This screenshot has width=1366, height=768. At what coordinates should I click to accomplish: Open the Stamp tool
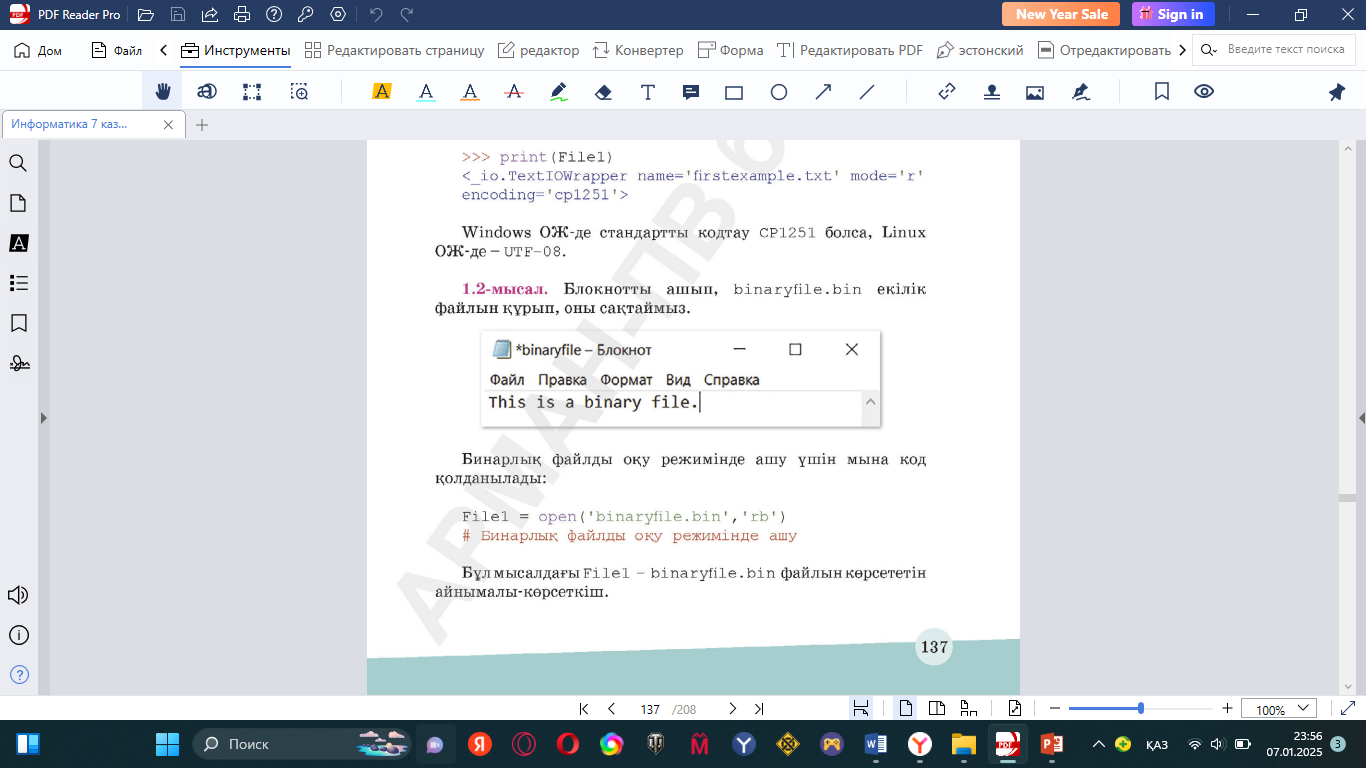[x=991, y=92]
